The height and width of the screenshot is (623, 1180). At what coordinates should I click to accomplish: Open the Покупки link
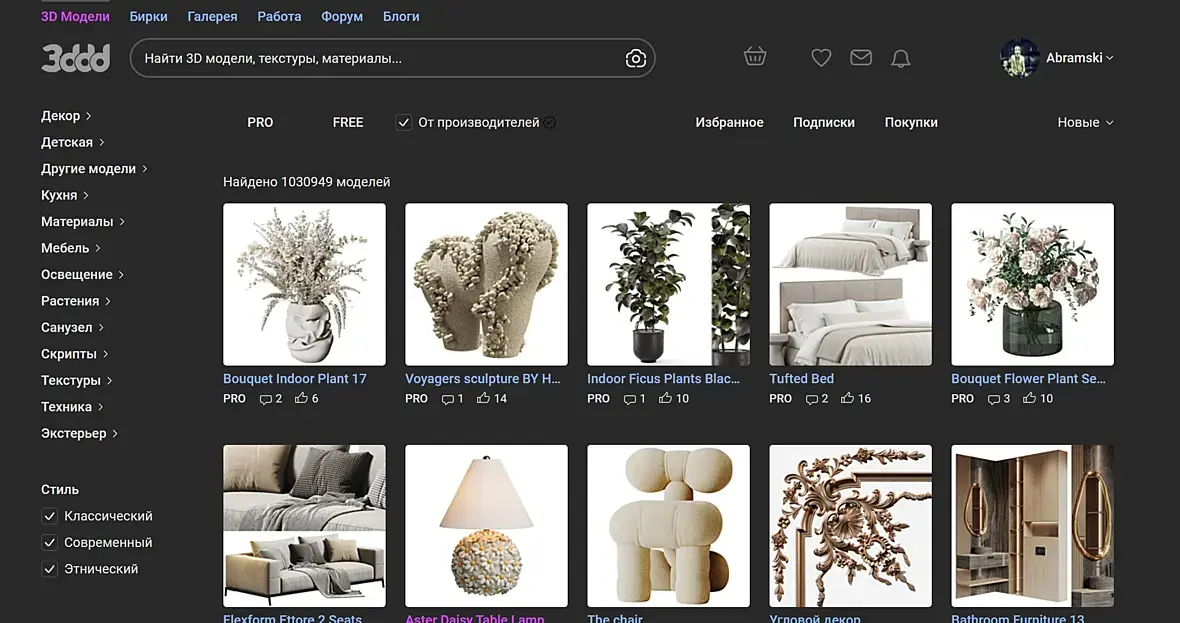pos(911,123)
